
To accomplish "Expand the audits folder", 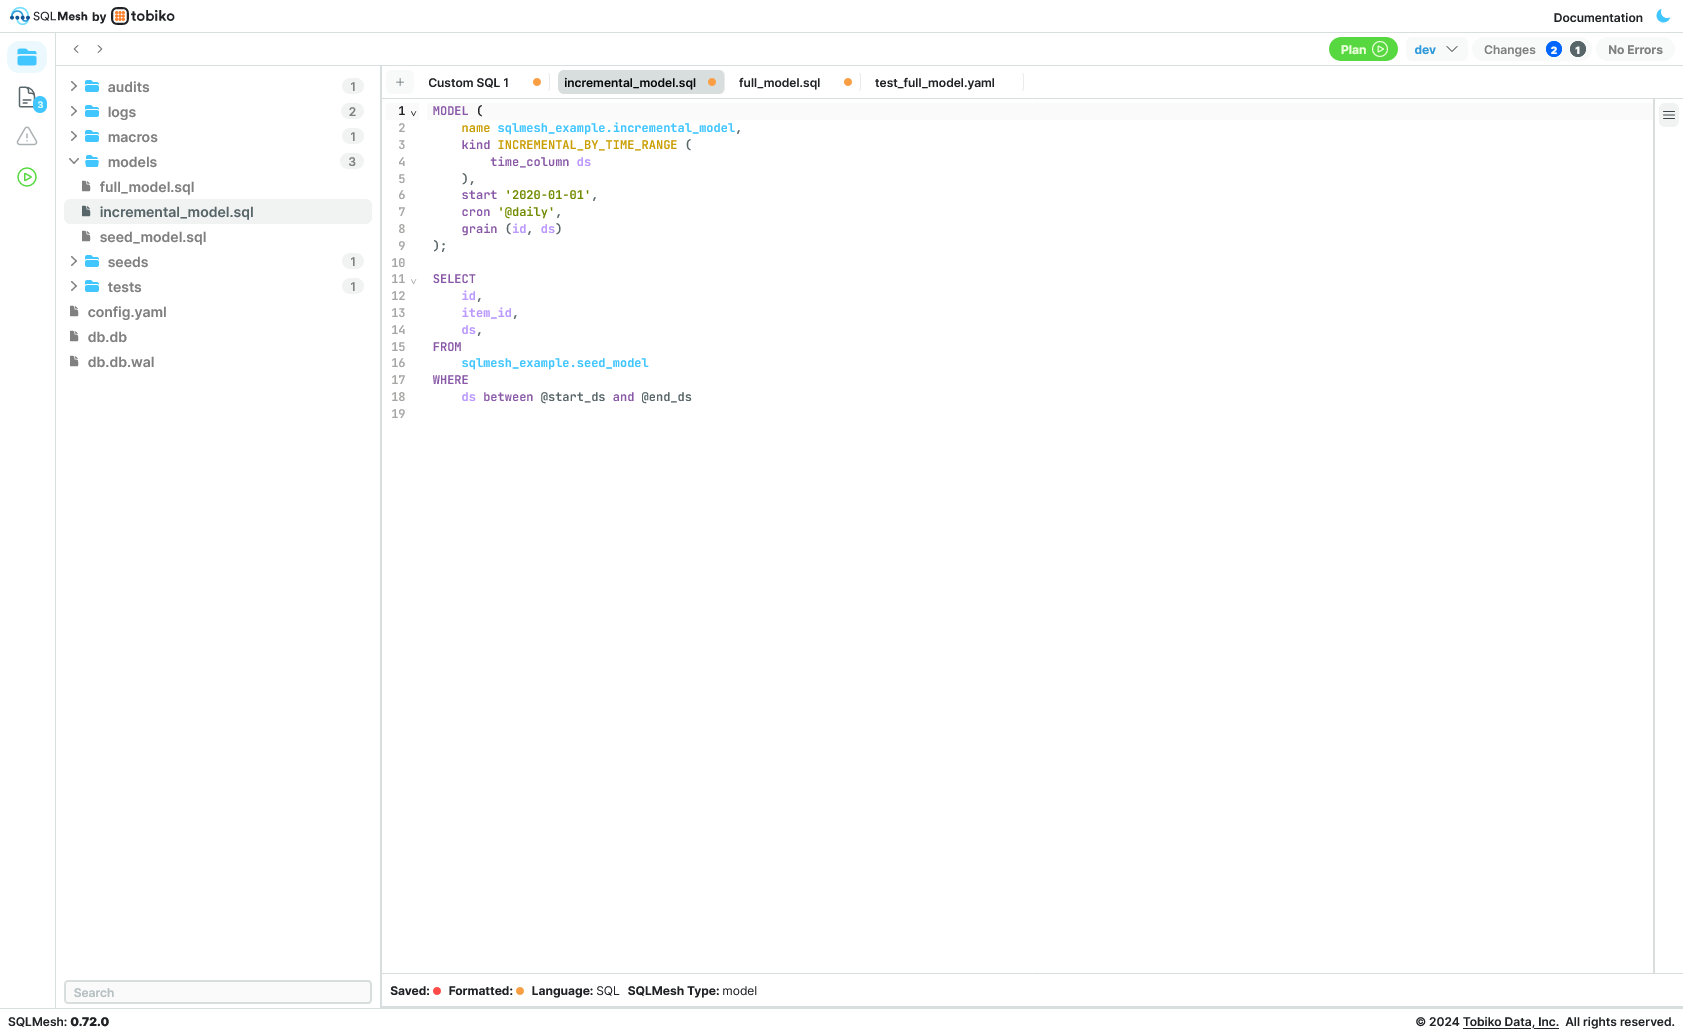I will [74, 86].
